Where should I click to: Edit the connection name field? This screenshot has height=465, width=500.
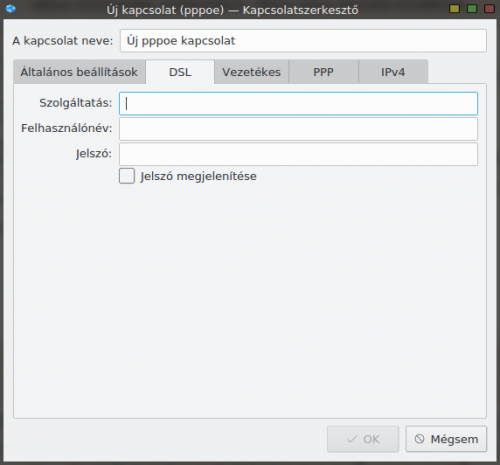(303, 41)
